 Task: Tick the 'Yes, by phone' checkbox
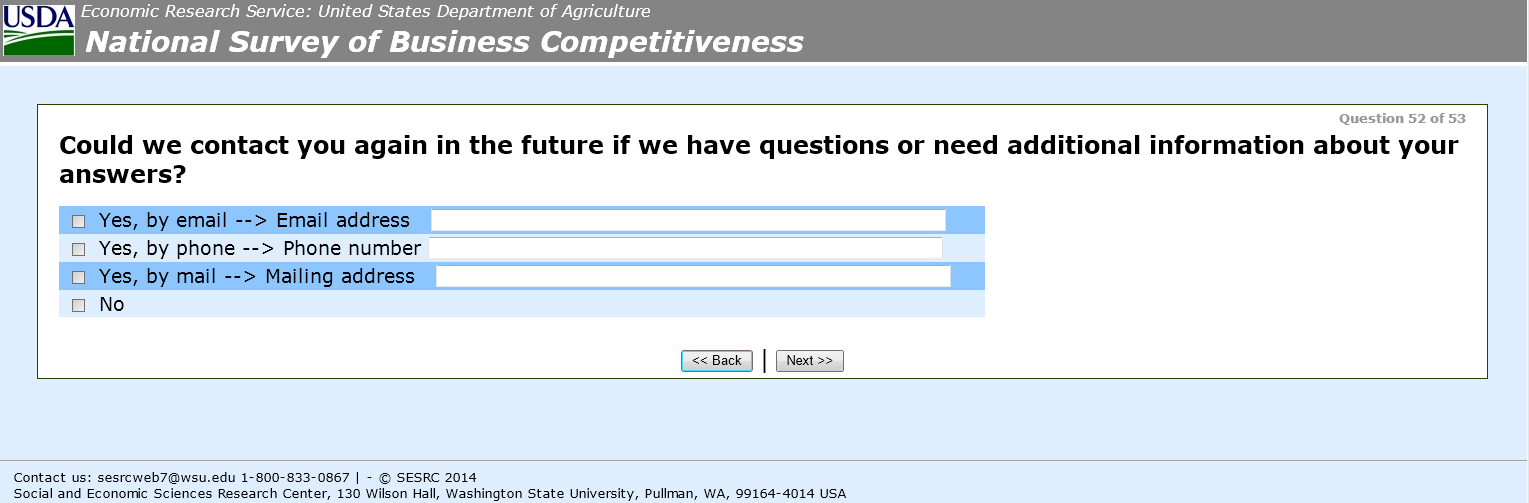point(79,249)
